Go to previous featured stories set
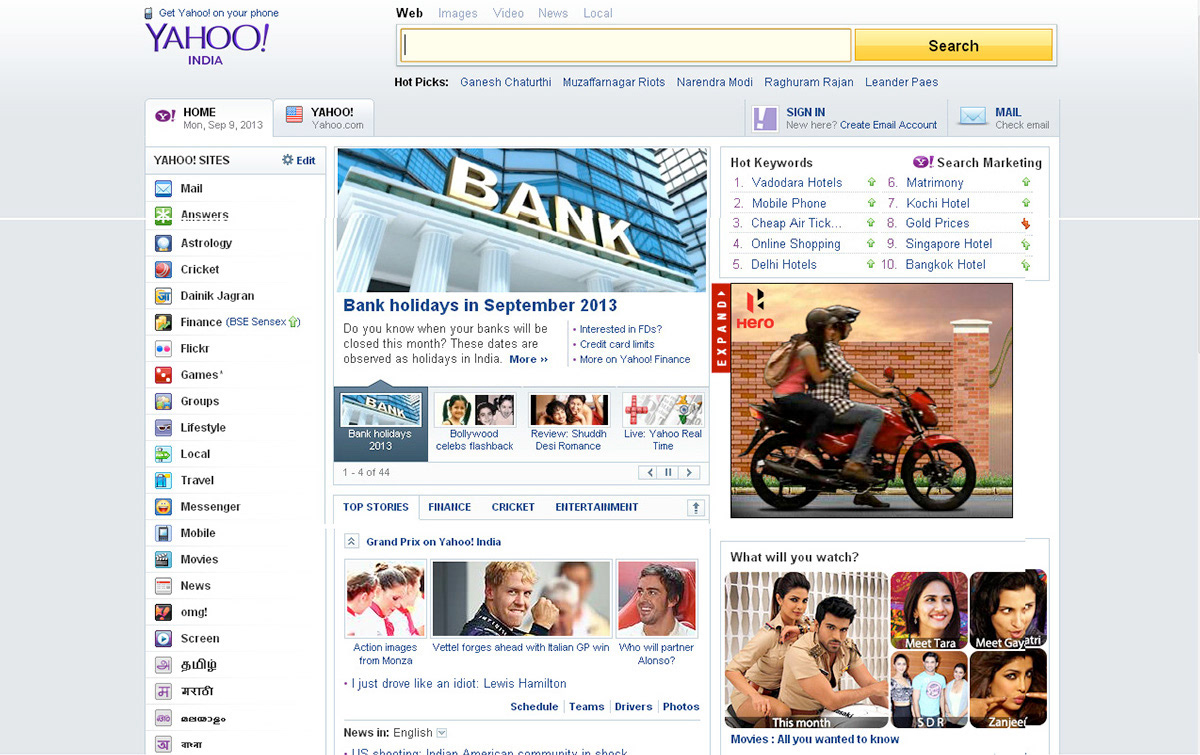The image size is (1200, 755). [x=649, y=472]
